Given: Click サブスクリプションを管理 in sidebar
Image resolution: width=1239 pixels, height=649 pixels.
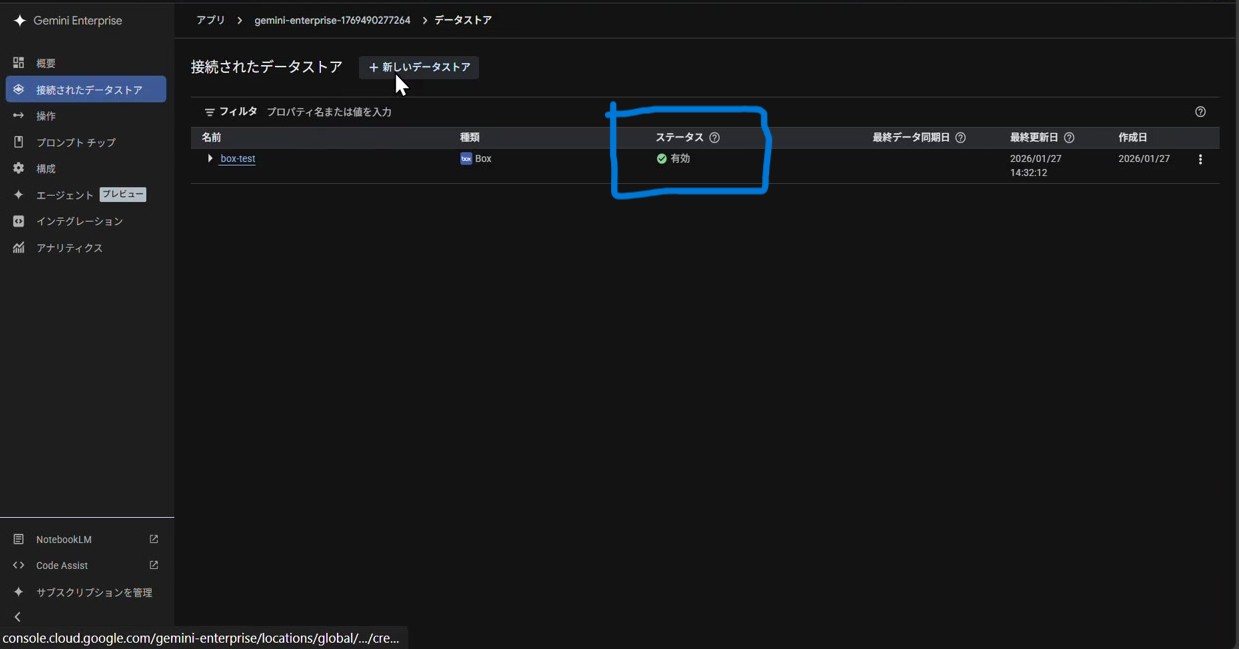Looking at the screenshot, I should (94, 593).
